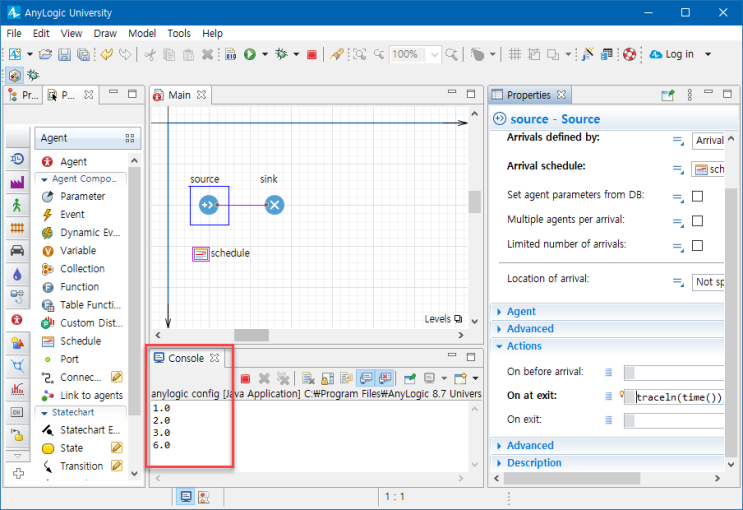Image resolution: width=743 pixels, height=510 pixels.
Task: Click the Save icon in toolbar
Action: (65, 54)
